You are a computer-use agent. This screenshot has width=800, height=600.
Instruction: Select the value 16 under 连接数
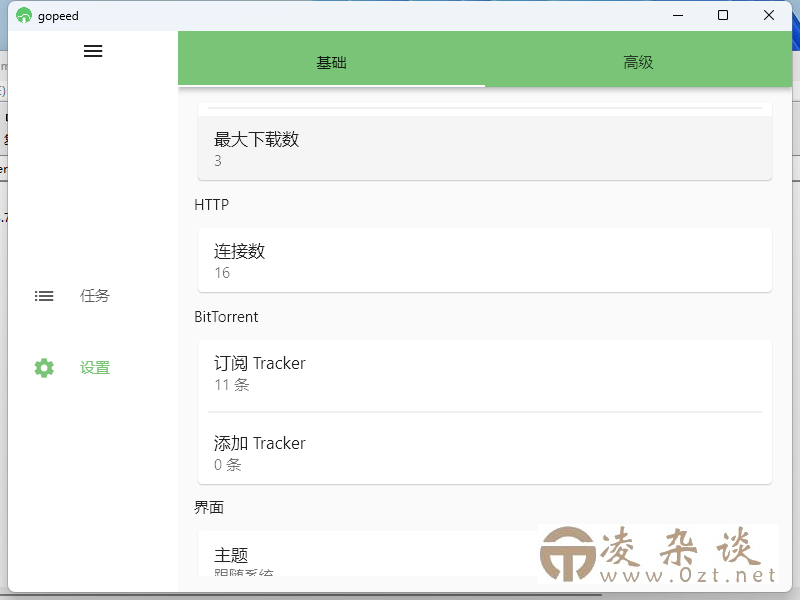pos(222,273)
